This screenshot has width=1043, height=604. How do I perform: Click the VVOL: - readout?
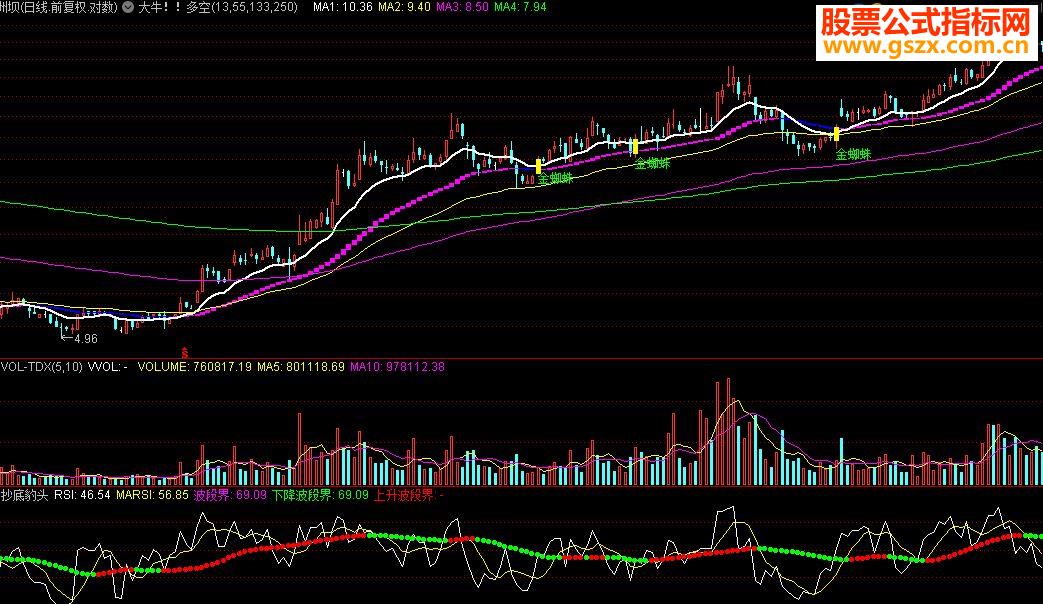tap(108, 367)
